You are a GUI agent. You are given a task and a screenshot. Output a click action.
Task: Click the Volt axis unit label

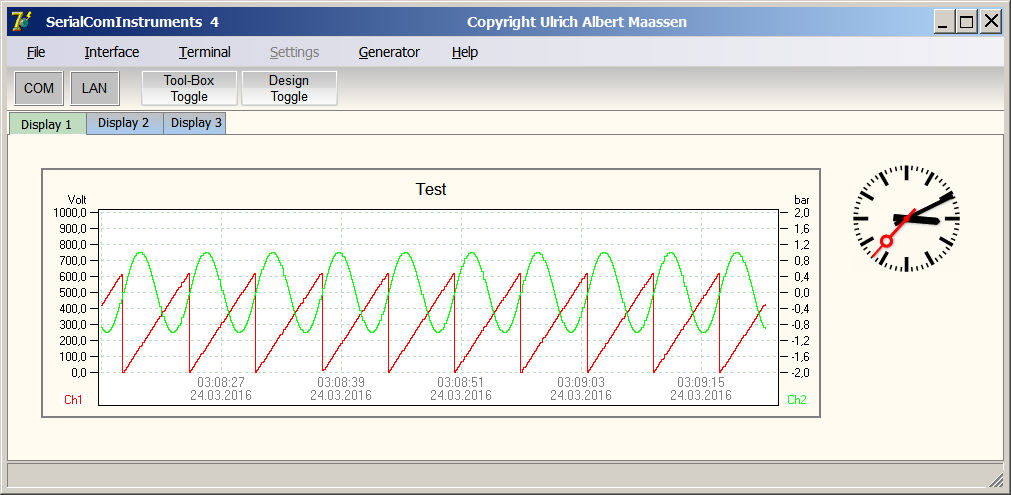(77, 199)
